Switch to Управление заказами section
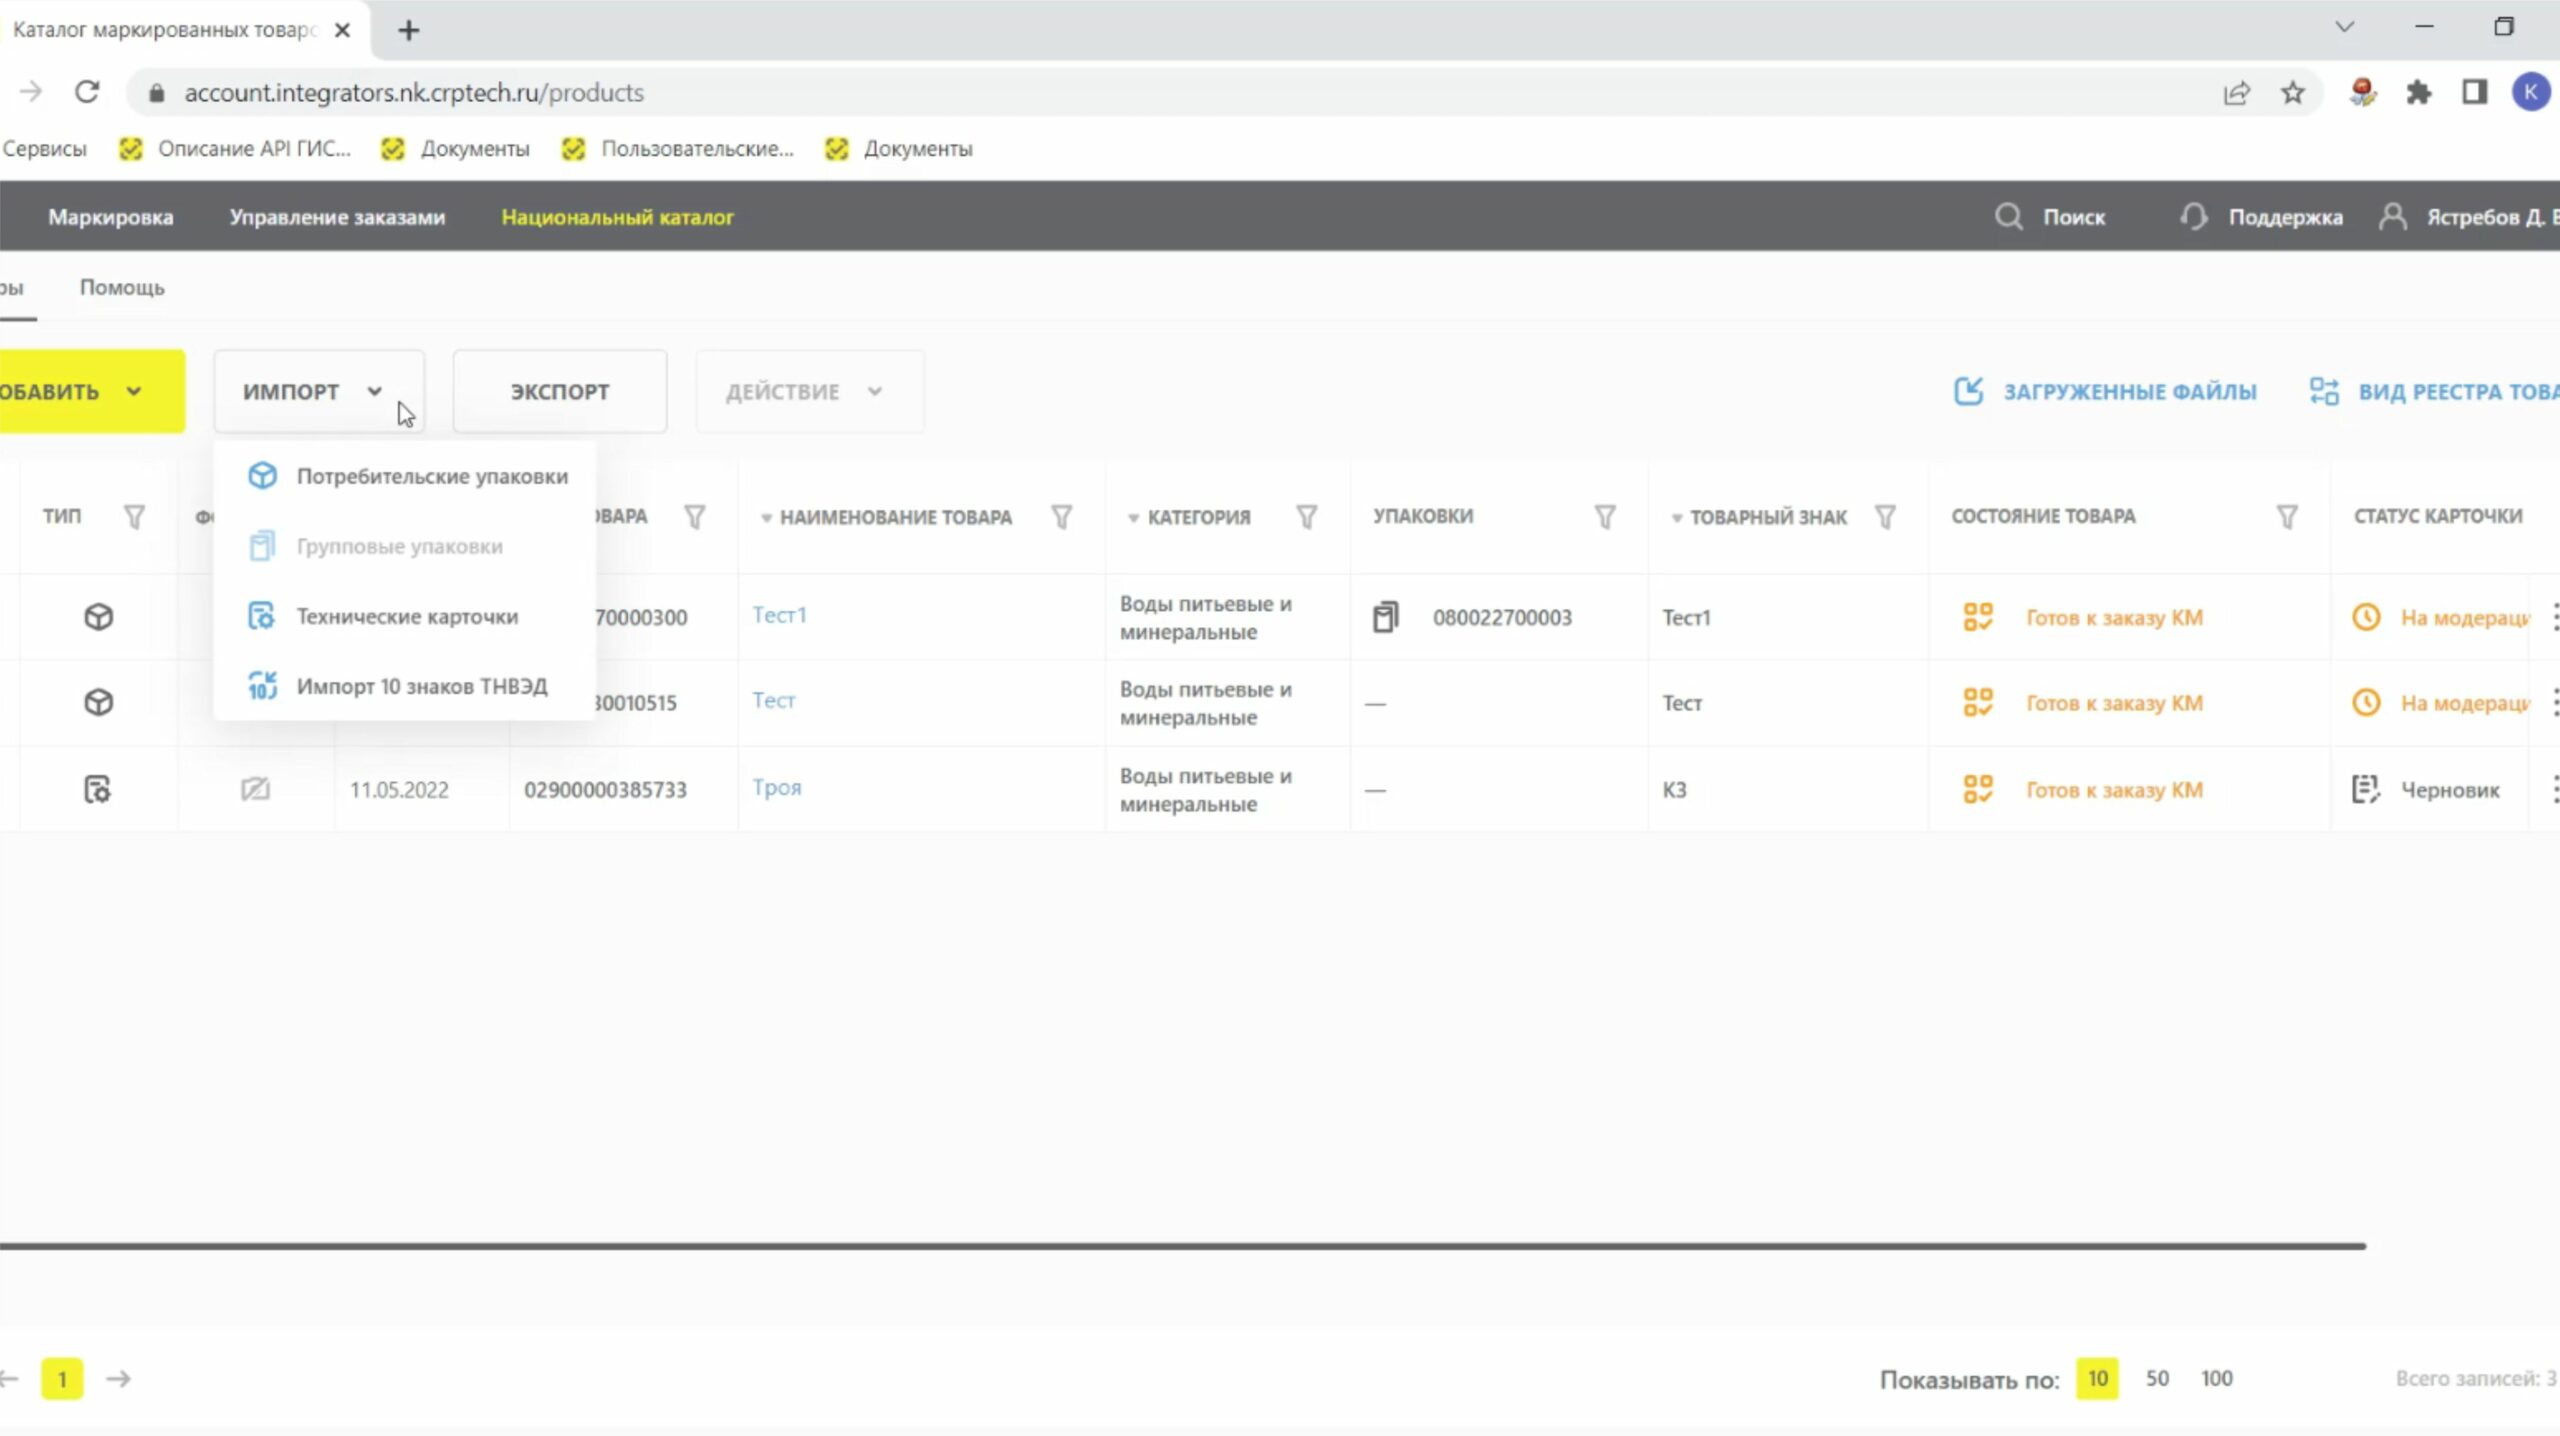The width and height of the screenshot is (2560, 1436). 337,217
